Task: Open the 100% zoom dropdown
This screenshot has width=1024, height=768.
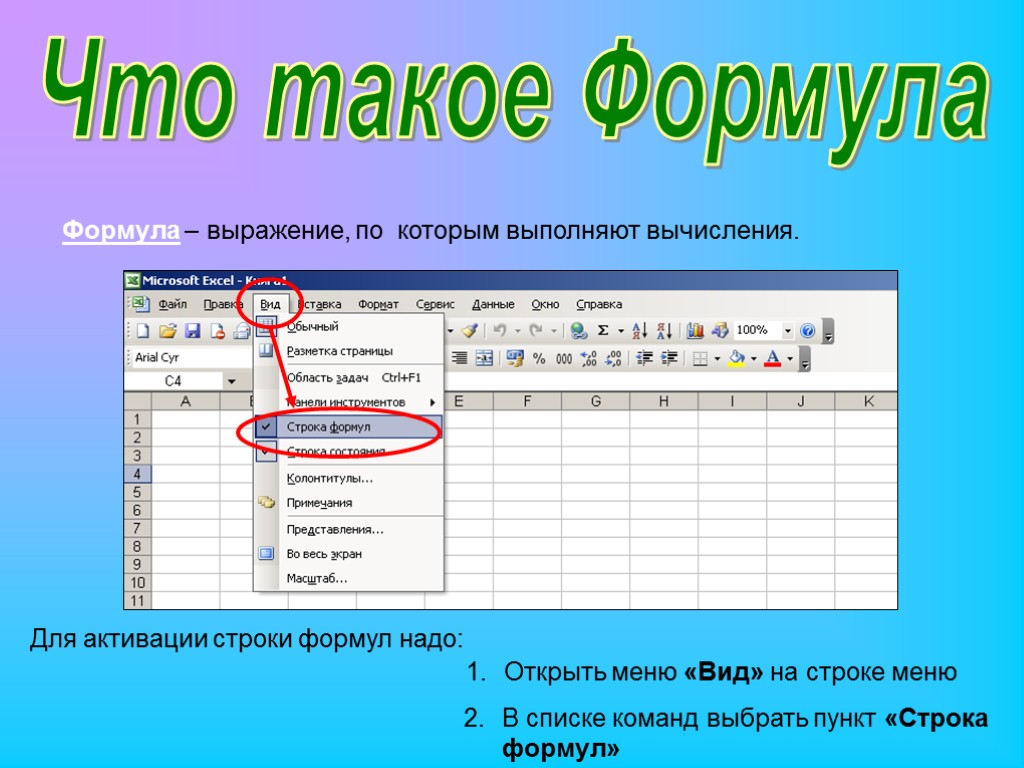Action: 788,330
